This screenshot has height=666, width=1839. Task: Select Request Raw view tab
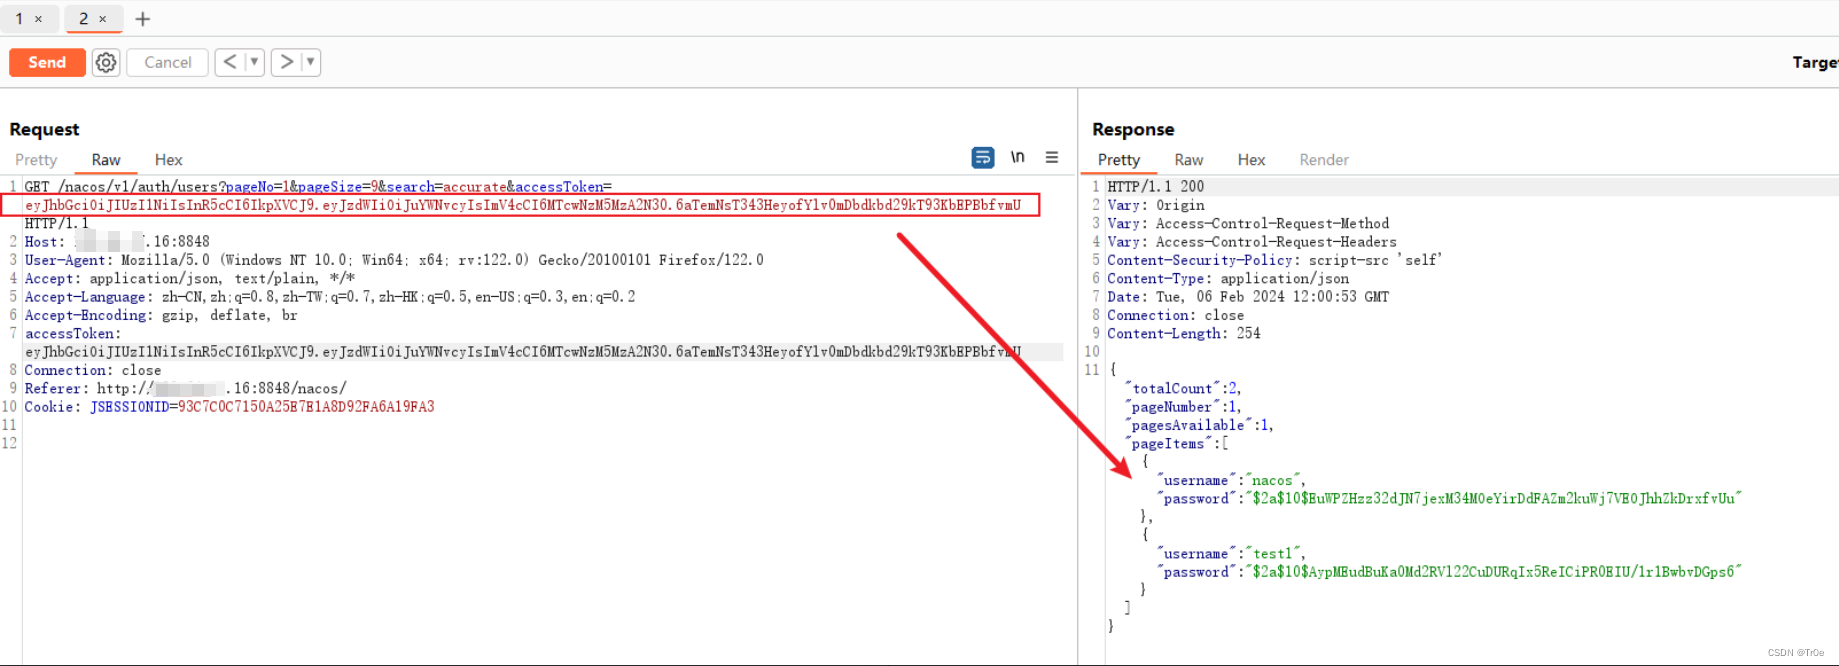click(x=106, y=160)
